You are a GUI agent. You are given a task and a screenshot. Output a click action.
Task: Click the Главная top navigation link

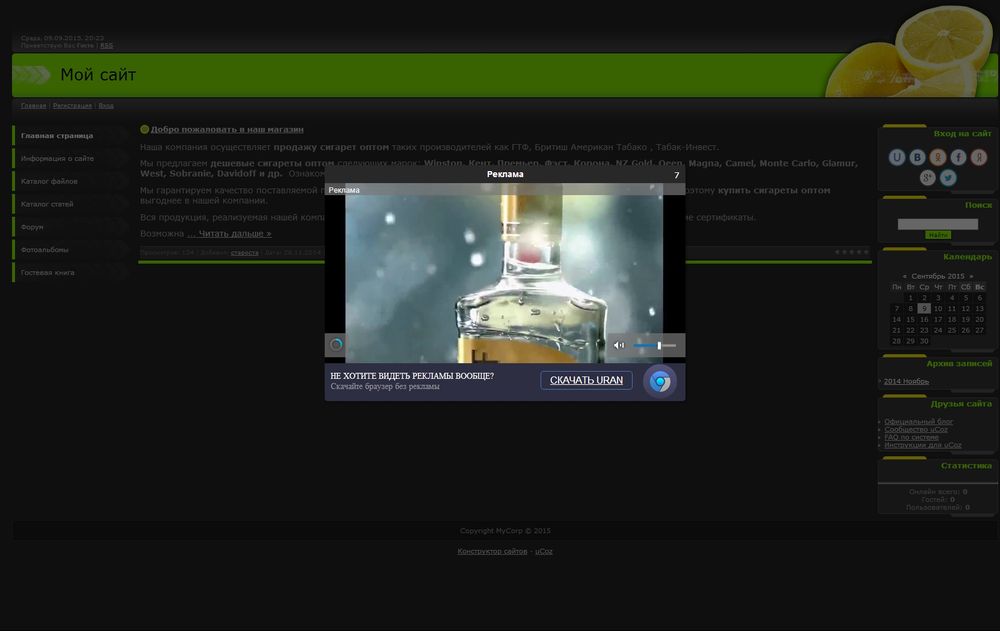click(33, 106)
